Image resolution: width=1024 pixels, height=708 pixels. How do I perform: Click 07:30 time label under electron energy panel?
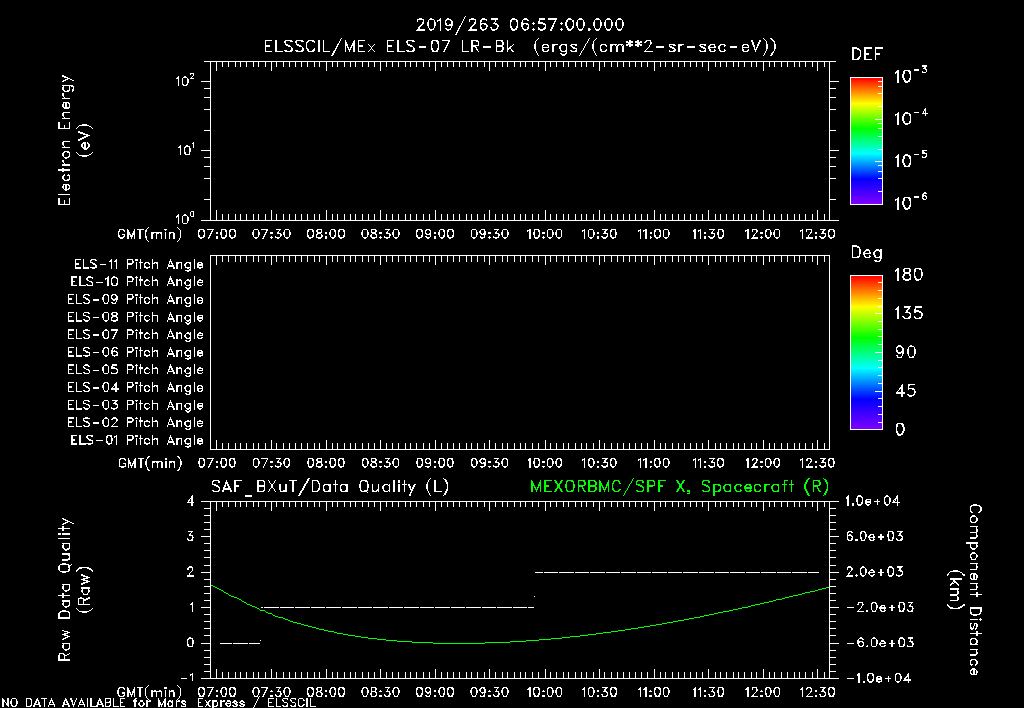click(272, 234)
